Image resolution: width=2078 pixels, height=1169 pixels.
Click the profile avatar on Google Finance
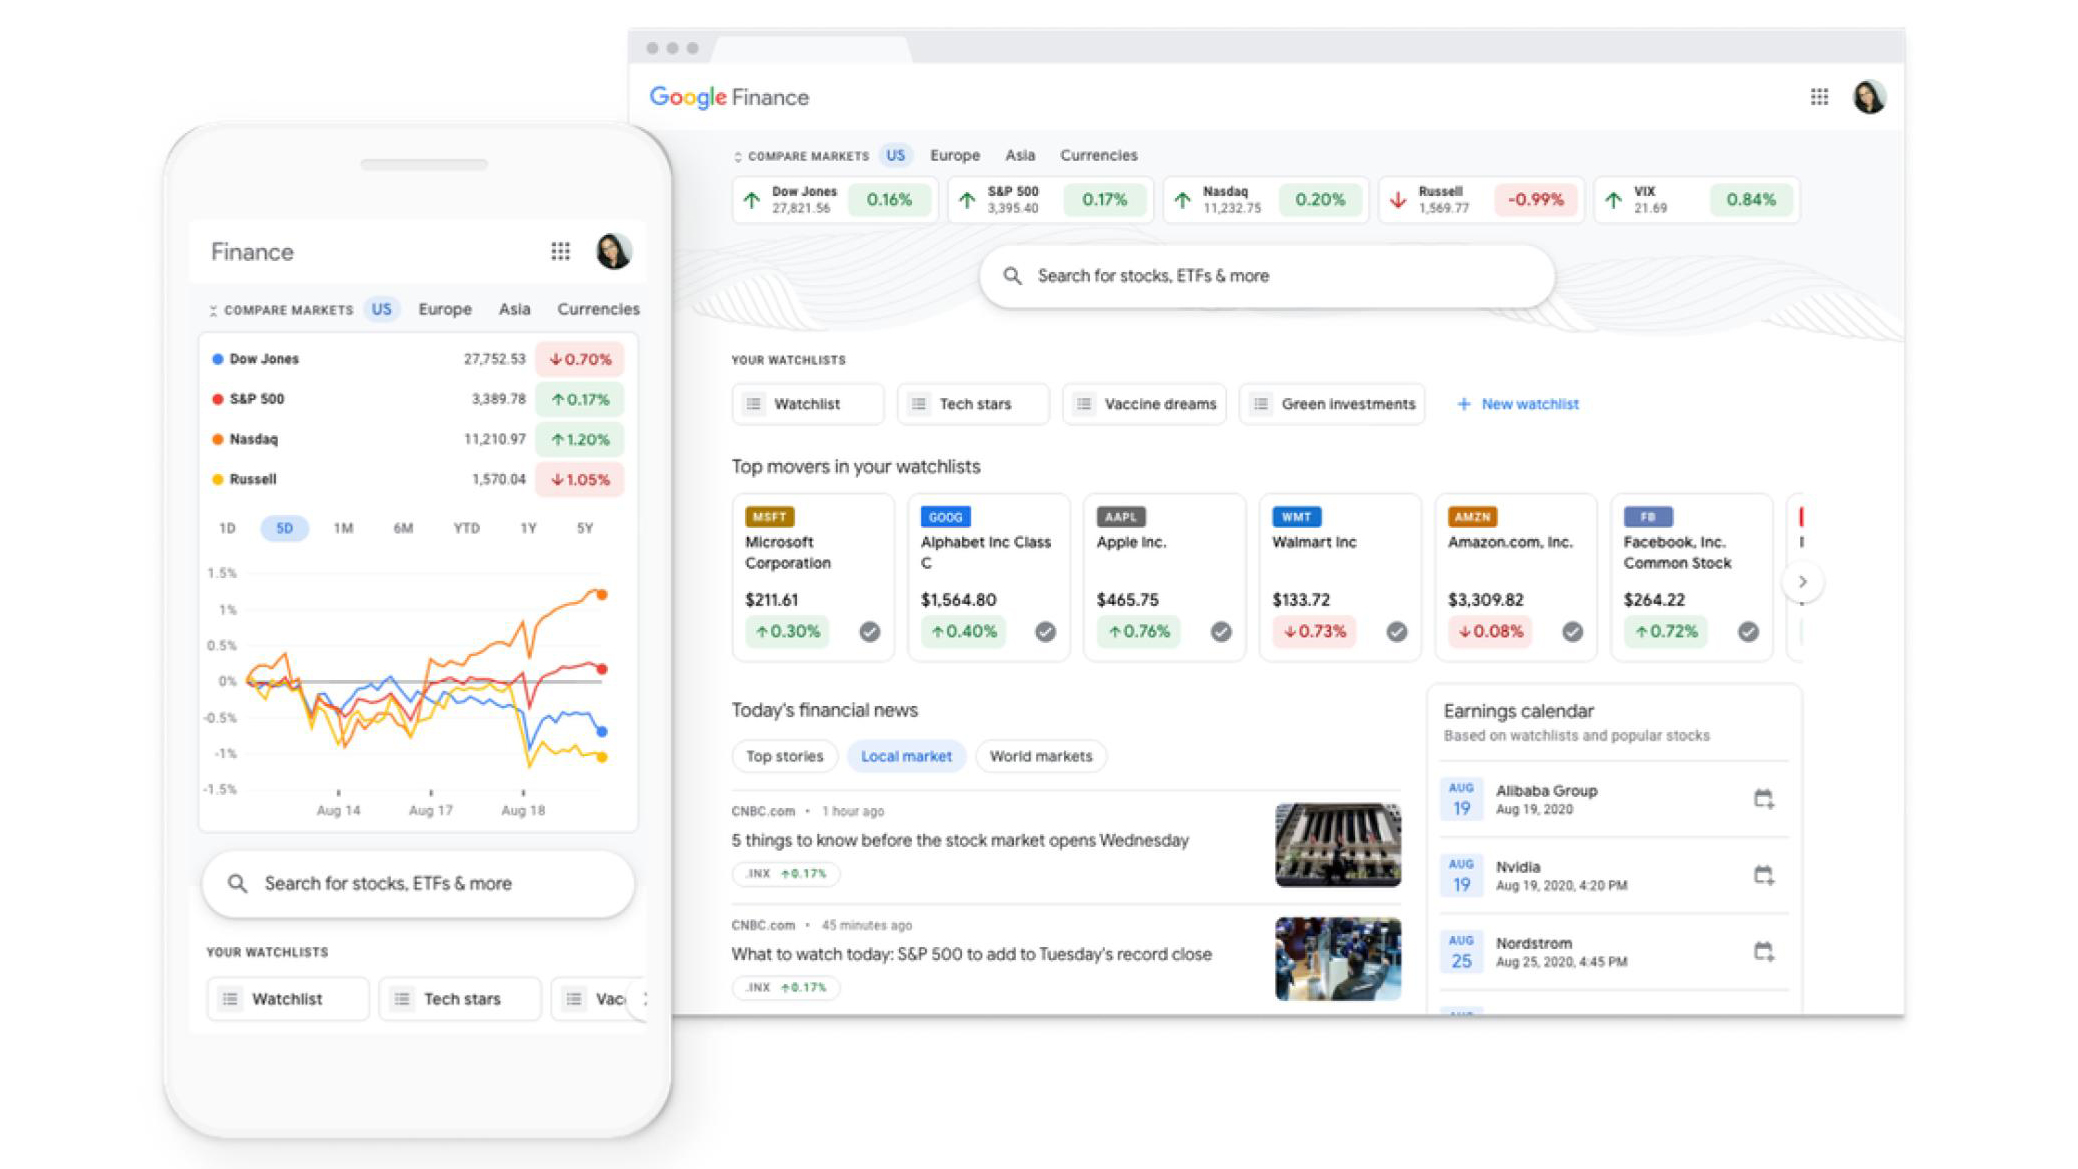click(1868, 97)
